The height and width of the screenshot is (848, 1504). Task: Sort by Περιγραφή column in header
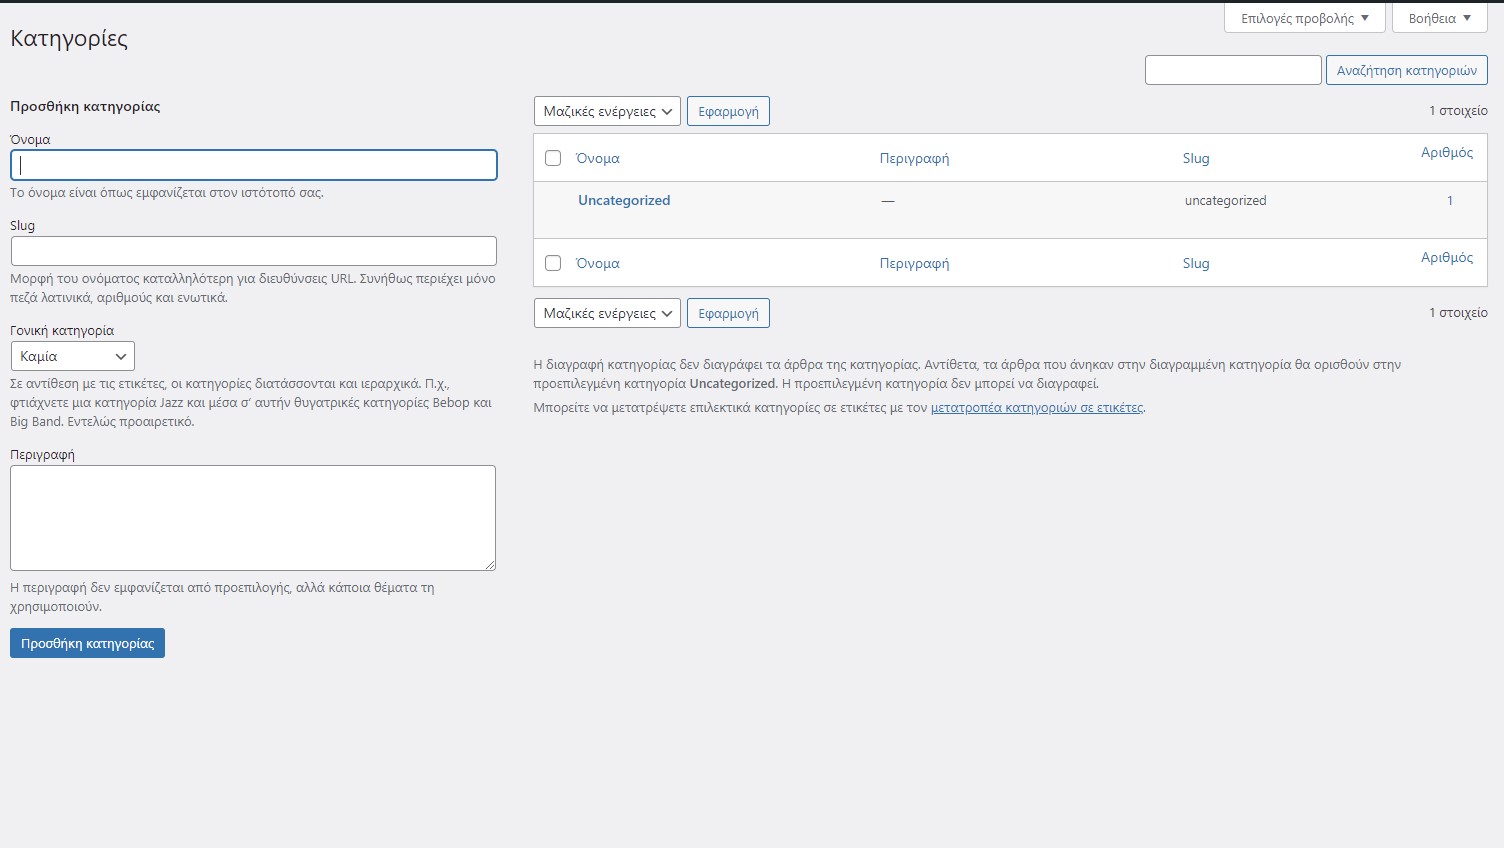[x=914, y=158]
